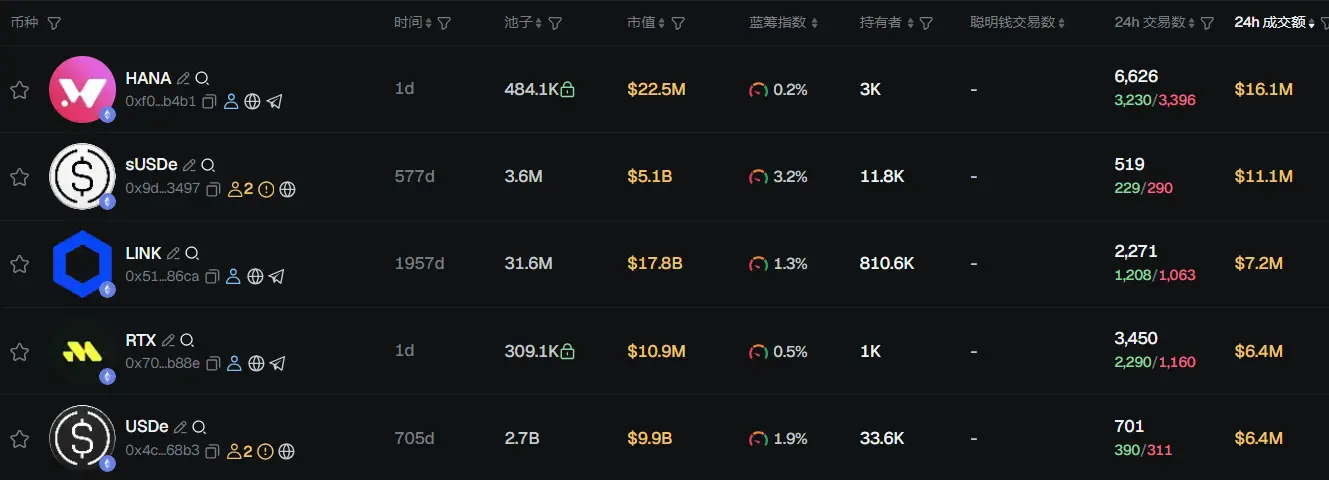Image resolution: width=1329 pixels, height=480 pixels.
Task: Copy the HANA contract address
Action: (x=210, y=102)
